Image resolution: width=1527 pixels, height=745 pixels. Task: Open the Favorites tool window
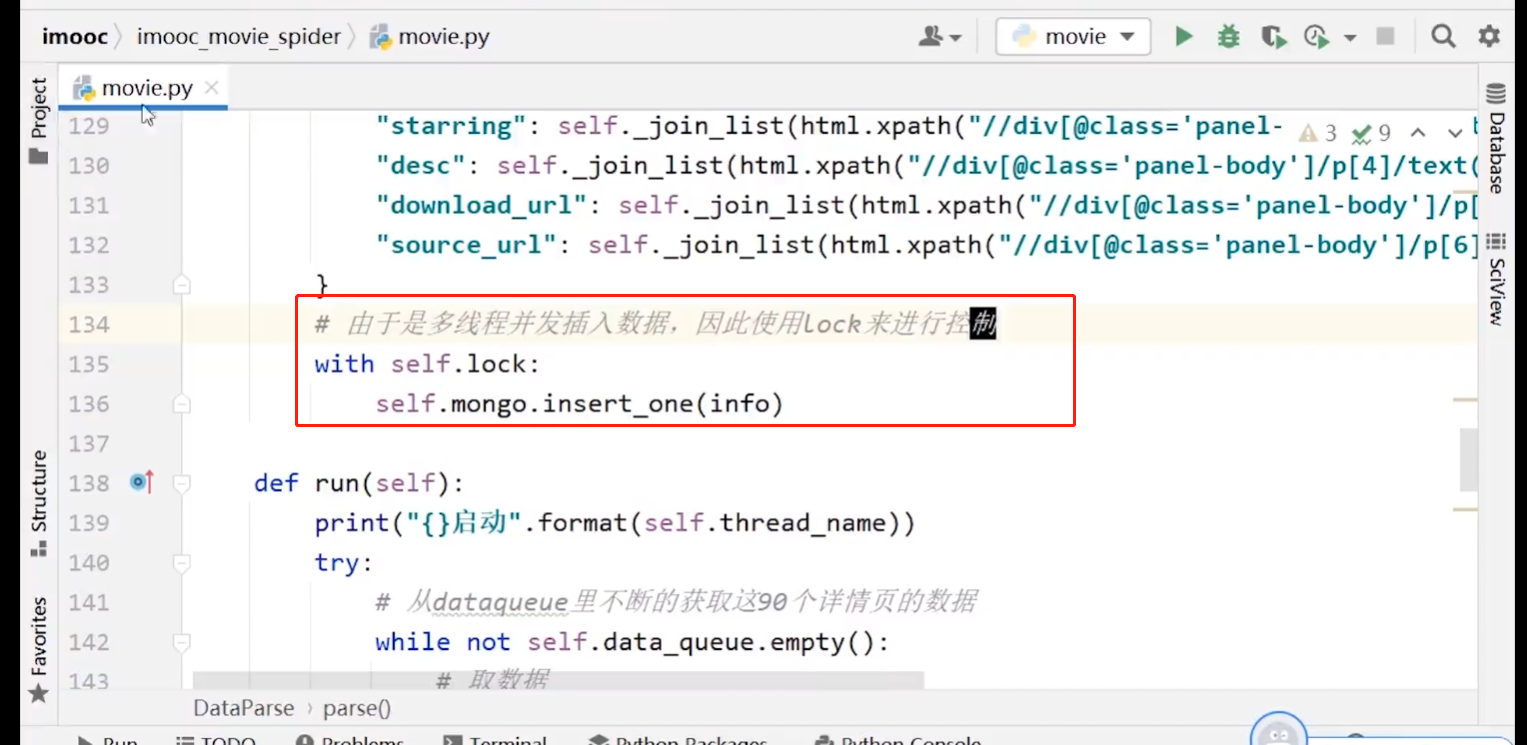point(38,649)
